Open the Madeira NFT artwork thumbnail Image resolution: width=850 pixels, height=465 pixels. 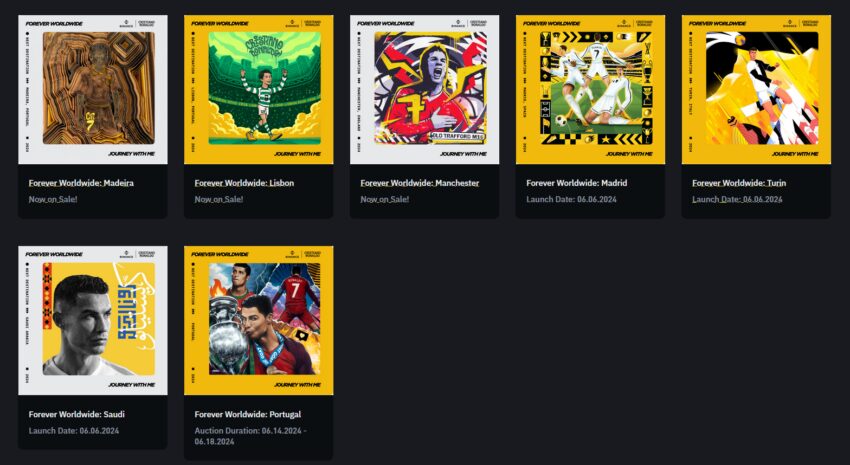[93, 89]
